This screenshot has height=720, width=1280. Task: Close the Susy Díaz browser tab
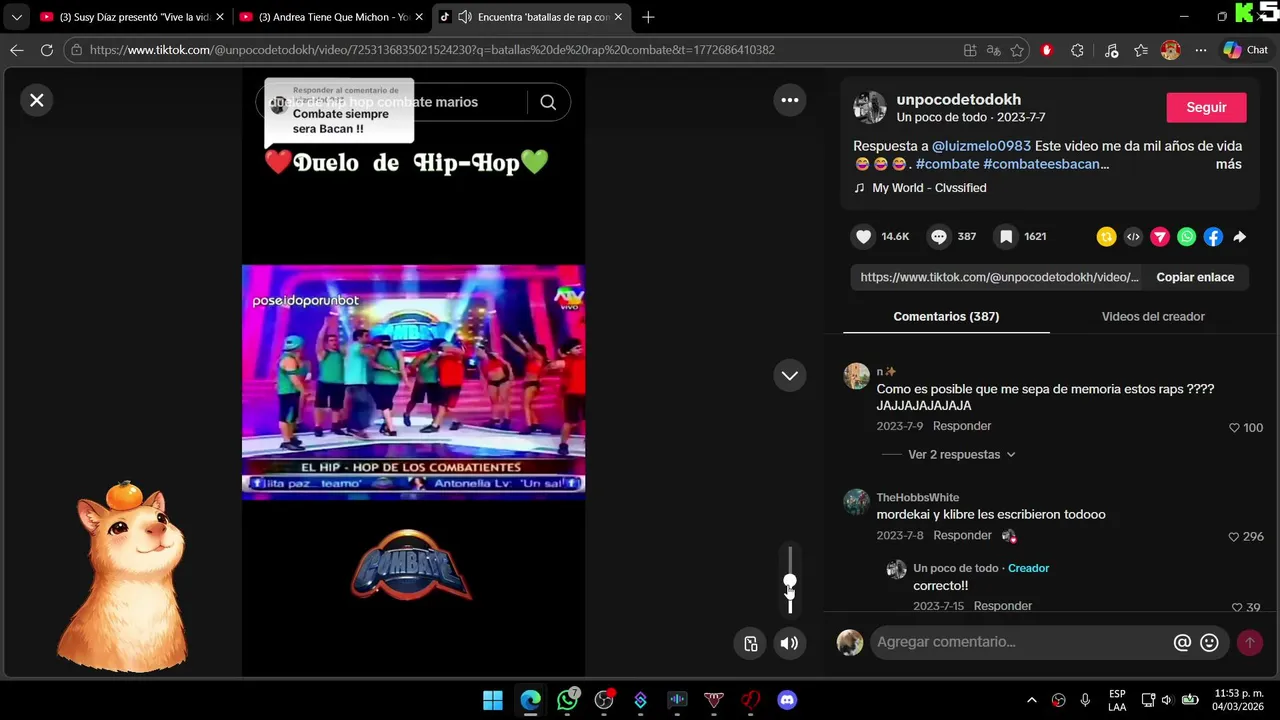[x=220, y=17]
